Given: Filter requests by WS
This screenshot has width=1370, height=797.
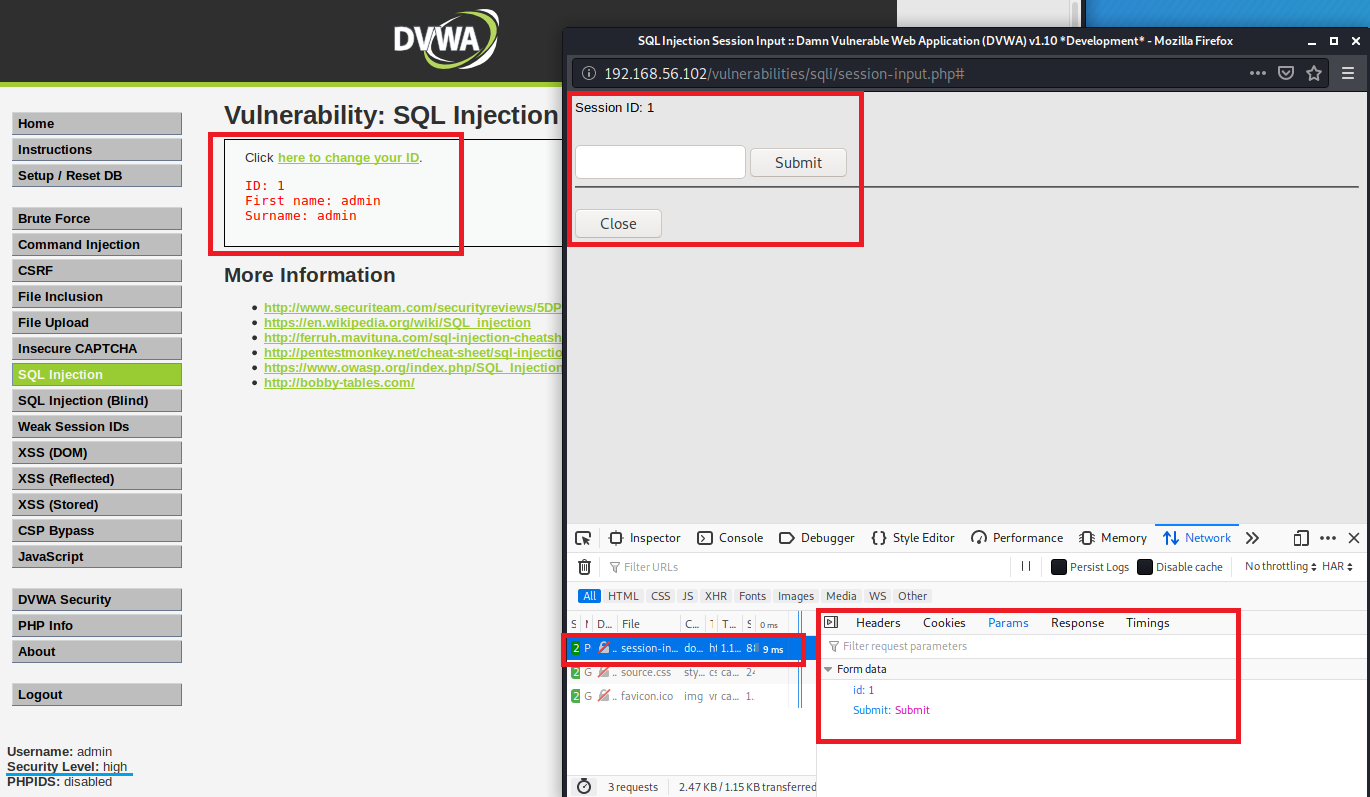Looking at the screenshot, I should (x=878, y=596).
